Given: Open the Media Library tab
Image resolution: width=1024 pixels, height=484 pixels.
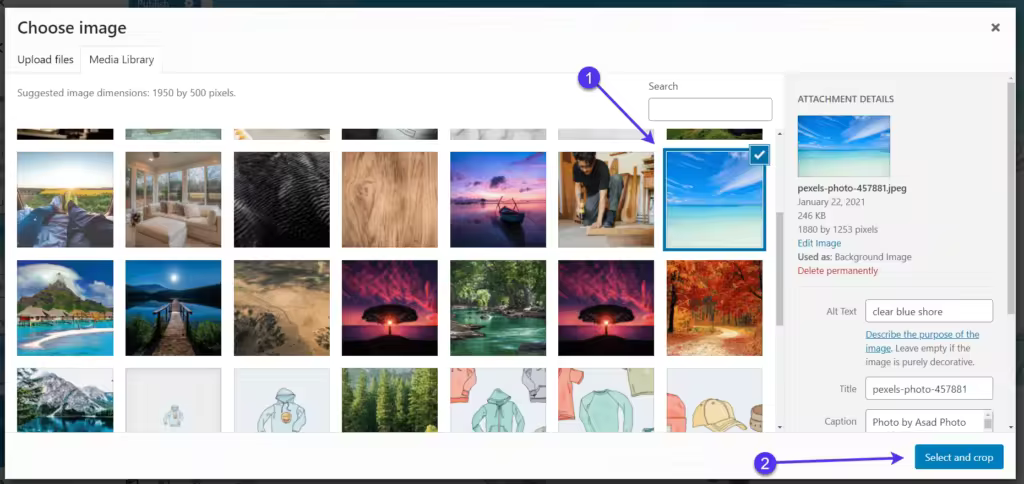Looking at the screenshot, I should coord(121,59).
